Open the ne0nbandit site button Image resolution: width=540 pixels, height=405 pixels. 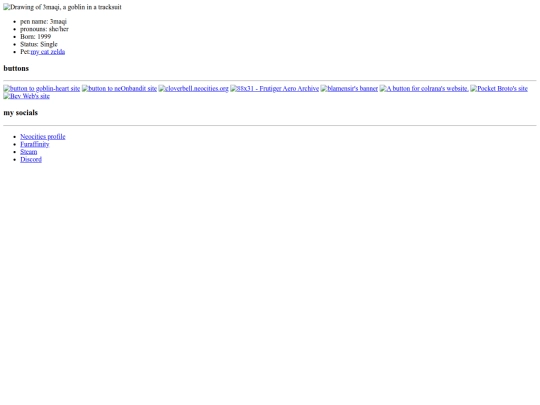click(119, 89)
